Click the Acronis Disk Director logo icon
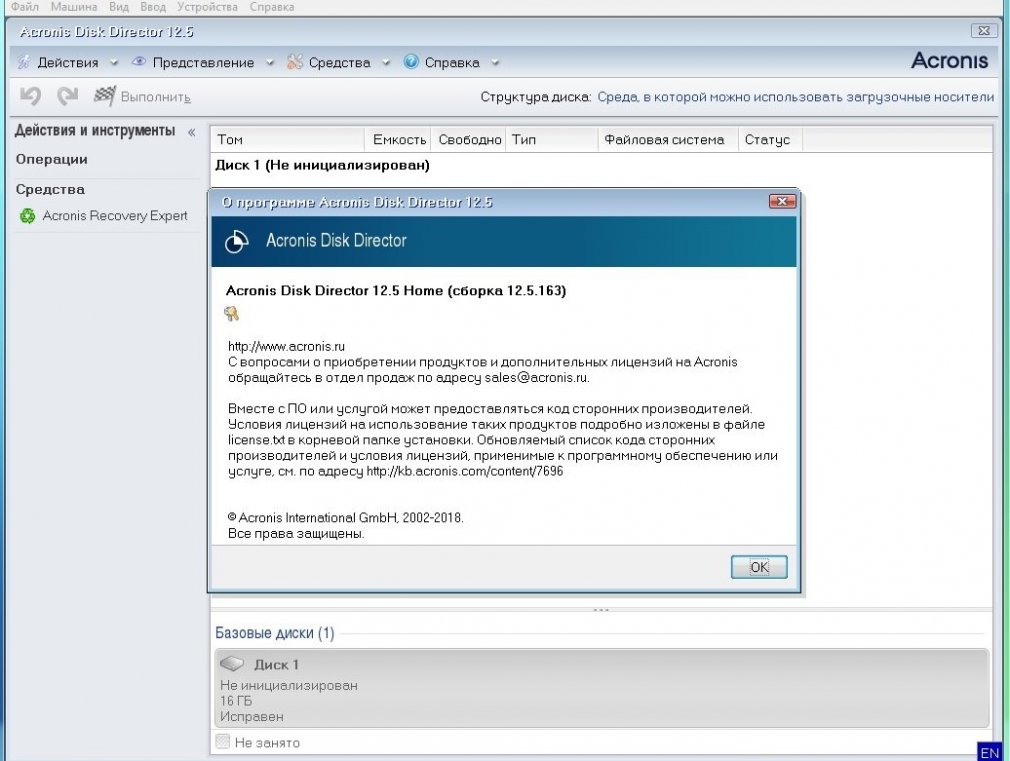Screen dimensions: 1010x761 (236, 241)
